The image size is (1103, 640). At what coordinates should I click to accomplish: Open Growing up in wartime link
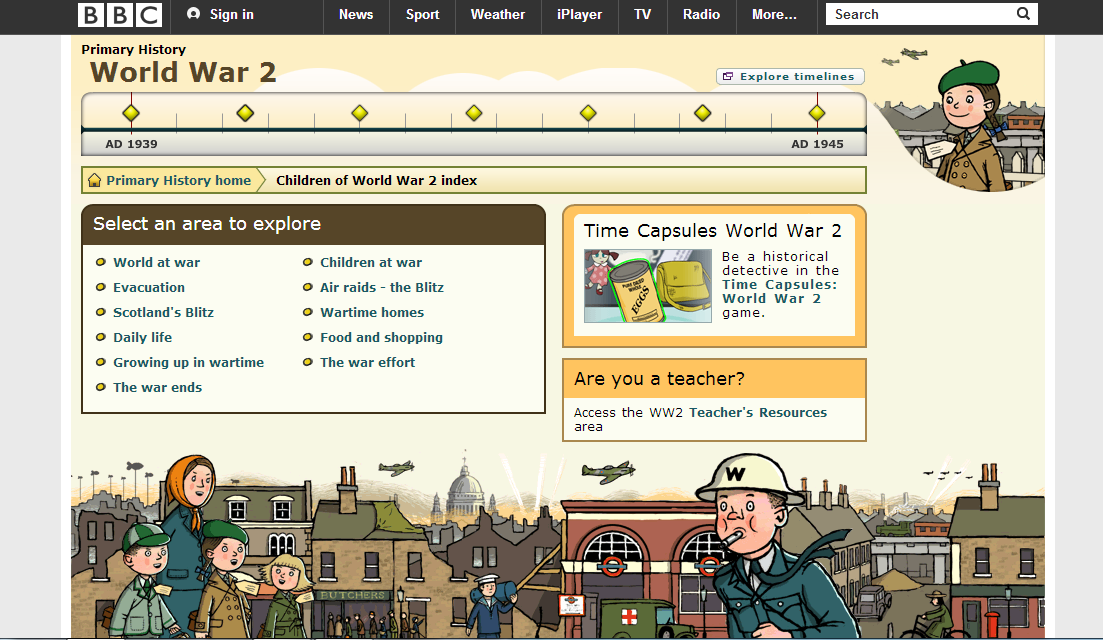tap(189, 363)
